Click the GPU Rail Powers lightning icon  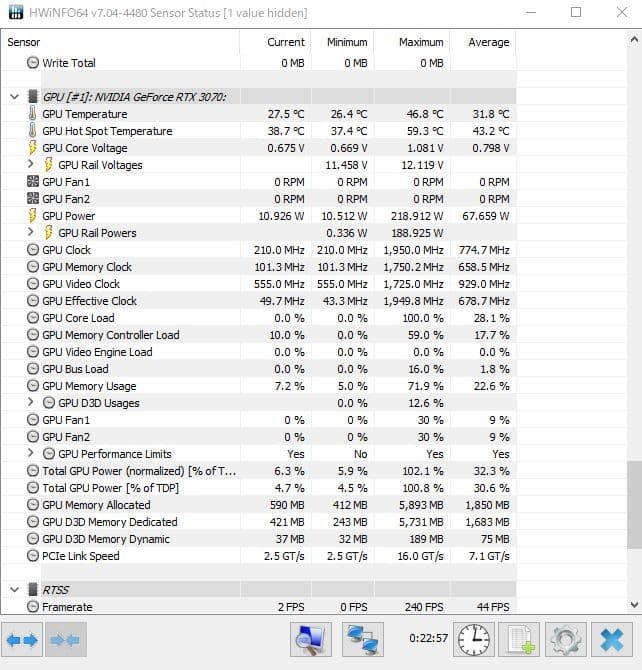[x=49, y=233]
